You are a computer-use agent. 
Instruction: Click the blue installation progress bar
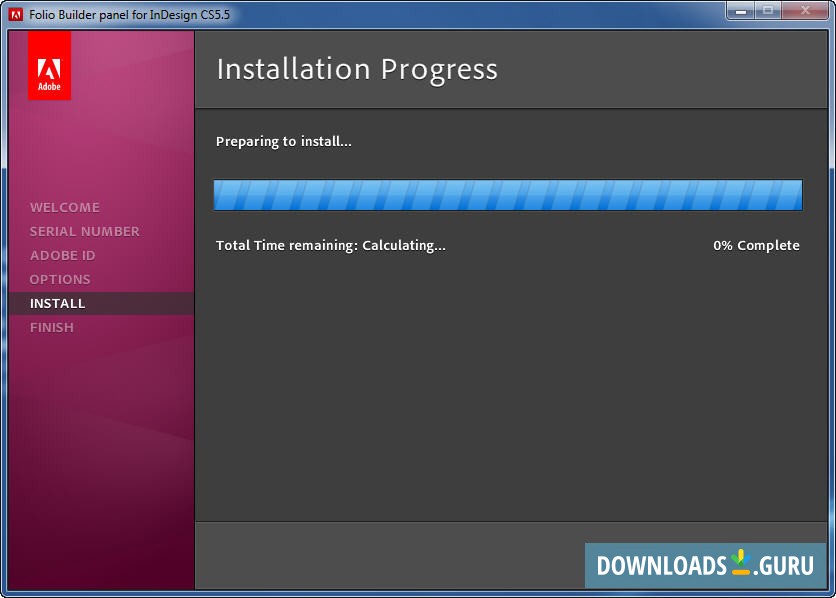507,195
